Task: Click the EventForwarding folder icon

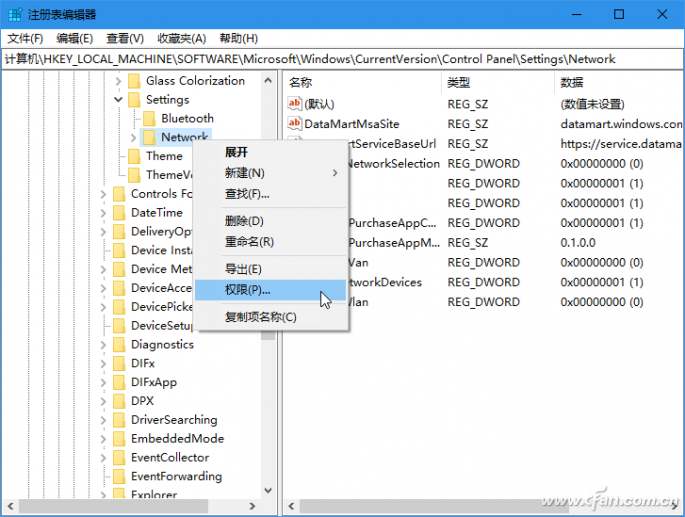Action: pyautogui.click(x=119, y=476)
